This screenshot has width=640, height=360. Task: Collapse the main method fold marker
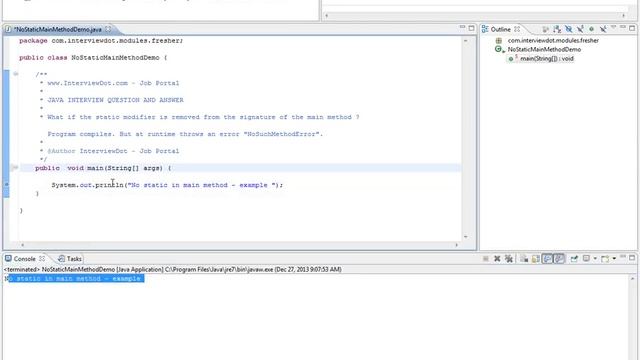(15, 168)
